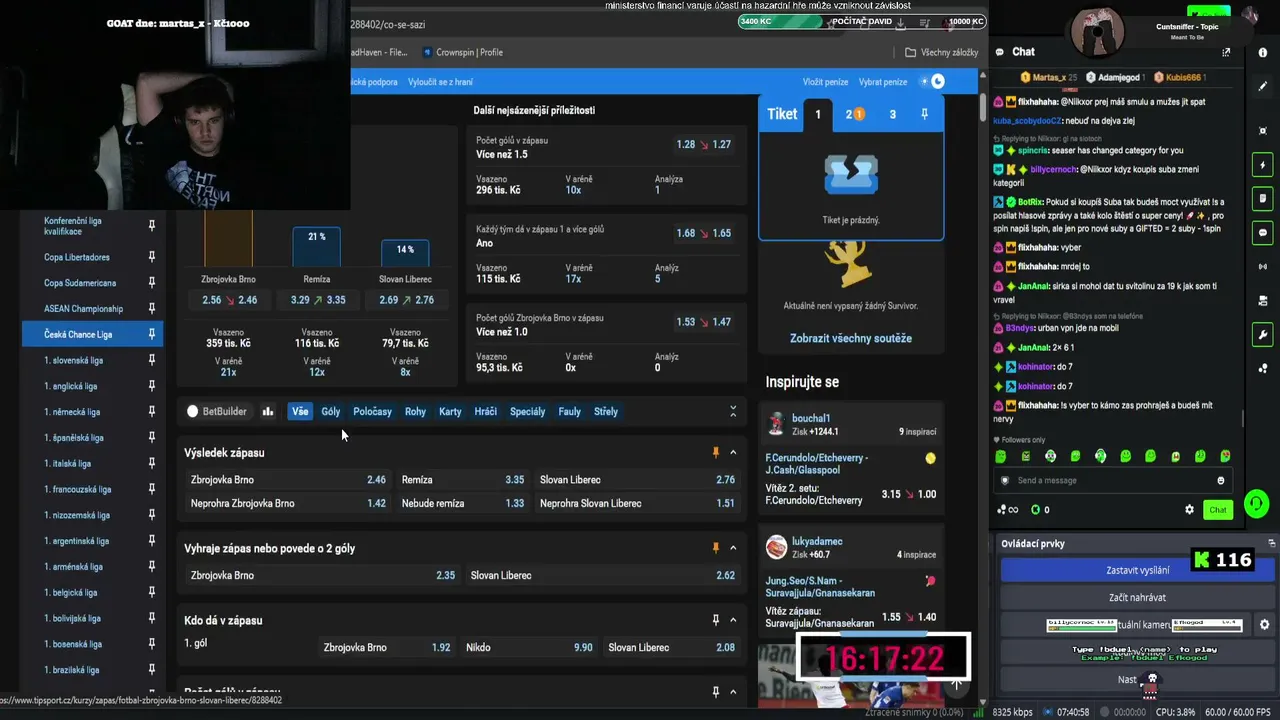Viewport: 1280px width, 720px height.
Task: Pin the Vyhraje zápas nebo povede market
Action: pos(715,548)
